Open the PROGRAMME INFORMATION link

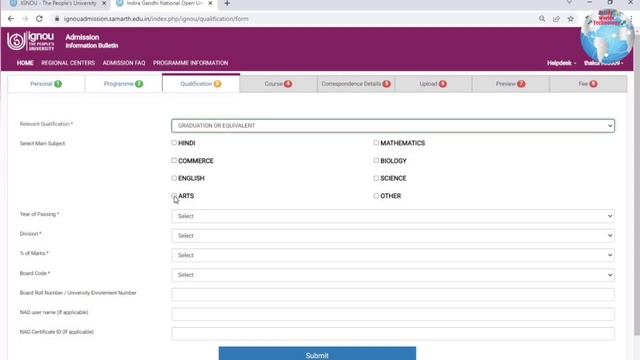pyautogui.click(x=191, y=63)
